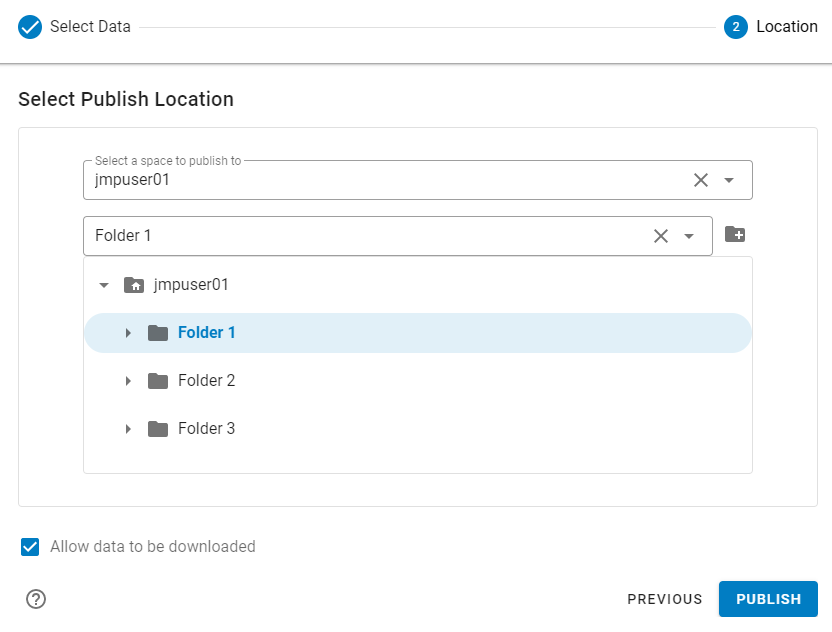Expand the Folder 3 tree node

(x=127, y=428)
